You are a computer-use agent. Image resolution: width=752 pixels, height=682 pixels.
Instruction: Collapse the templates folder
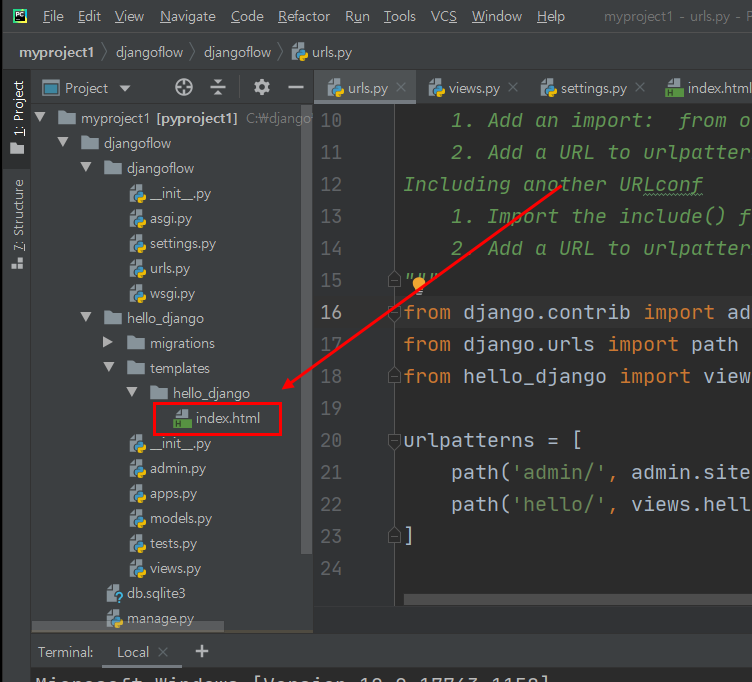point(109,368)
